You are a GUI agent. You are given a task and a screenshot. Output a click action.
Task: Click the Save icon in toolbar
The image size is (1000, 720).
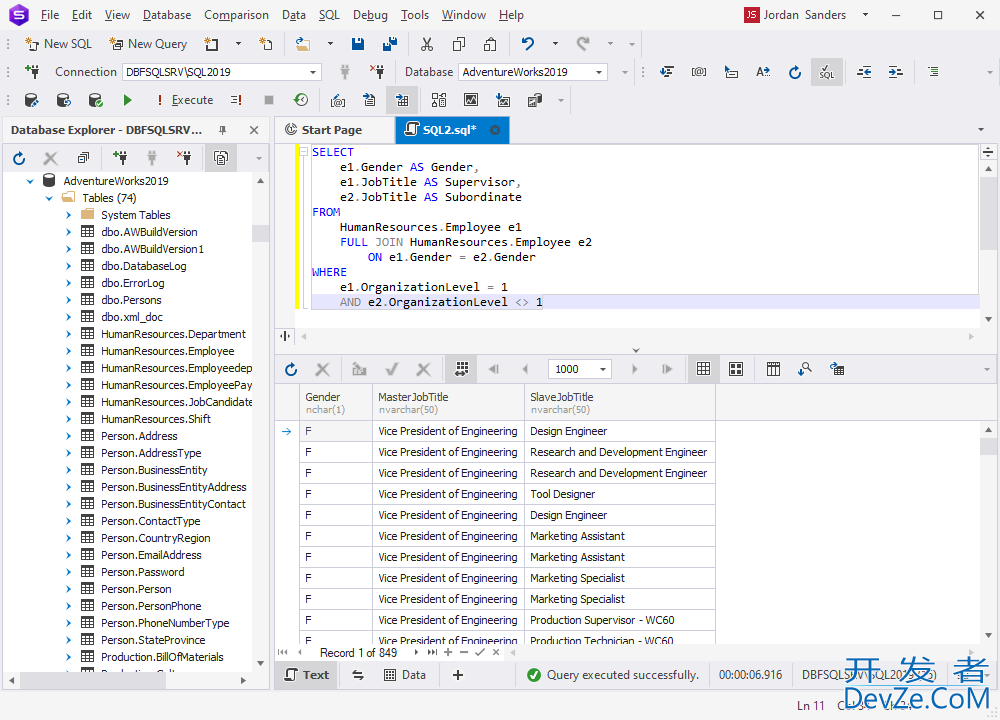[358, 44]
